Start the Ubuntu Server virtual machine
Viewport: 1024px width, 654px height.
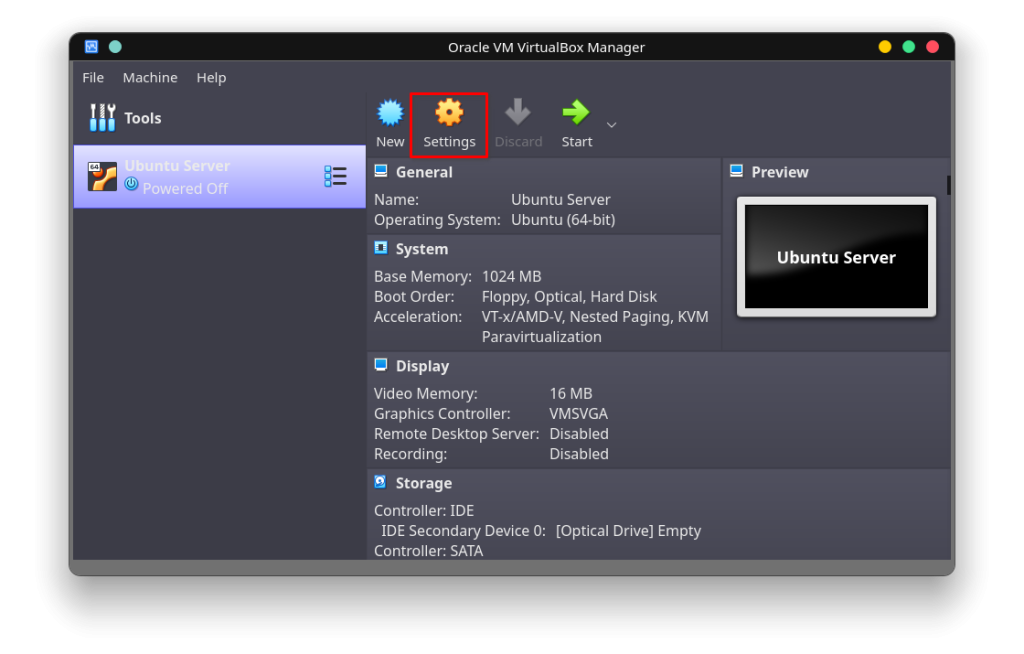coord(576,113)
